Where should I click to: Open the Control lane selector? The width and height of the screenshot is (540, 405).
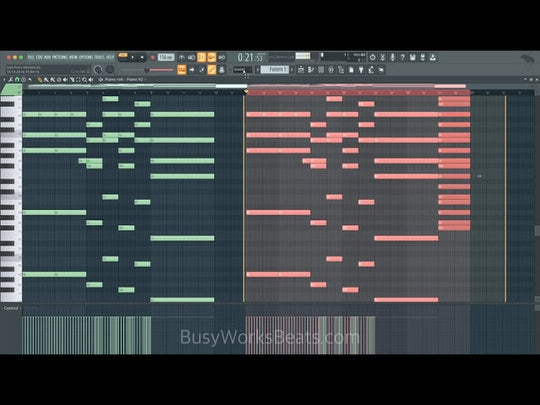[x=11, y=308]
